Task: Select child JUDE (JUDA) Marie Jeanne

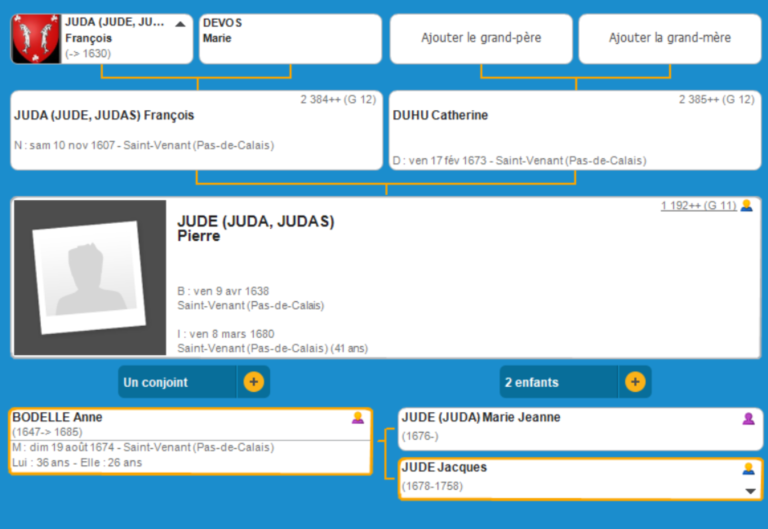Action: [x=560, y=428]
